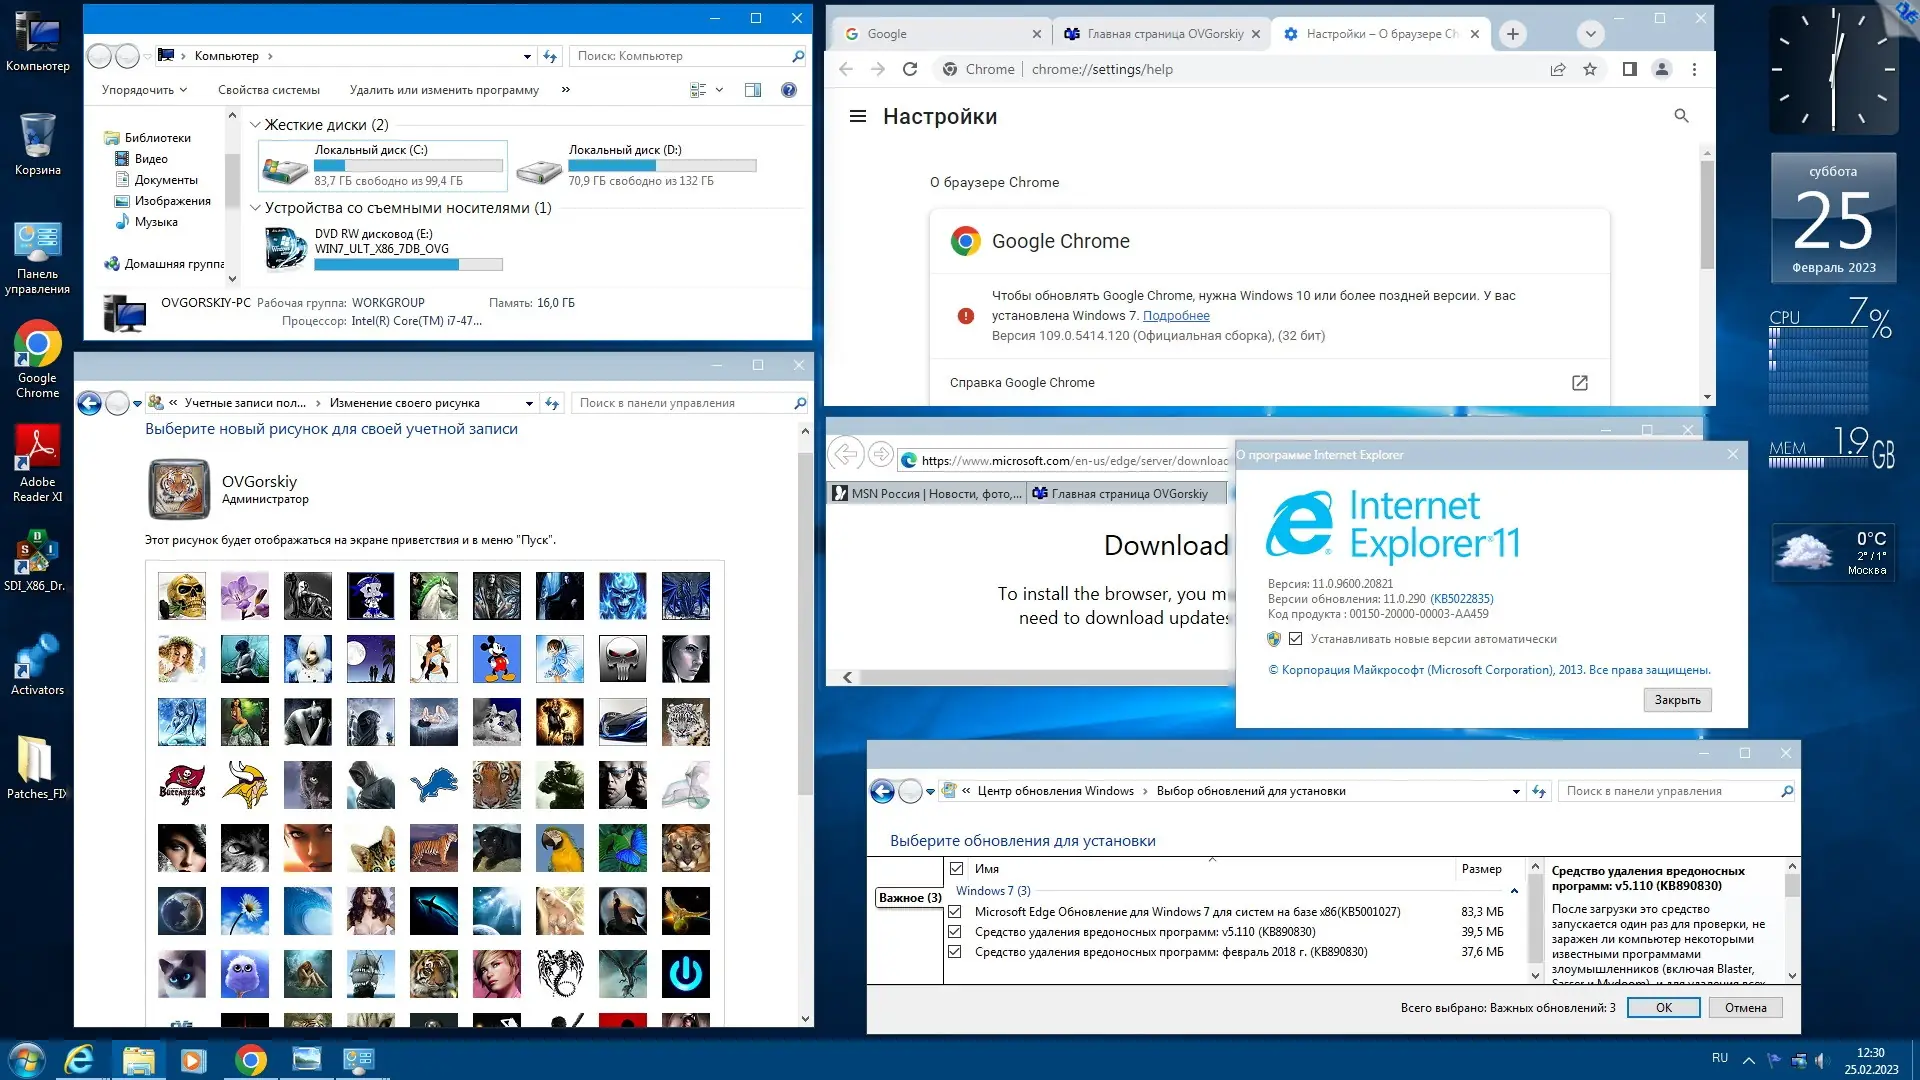This screenshot has width=1920, height=1080.
Task: Collapse the Жесткие диски group
Action: coord(255,125)
